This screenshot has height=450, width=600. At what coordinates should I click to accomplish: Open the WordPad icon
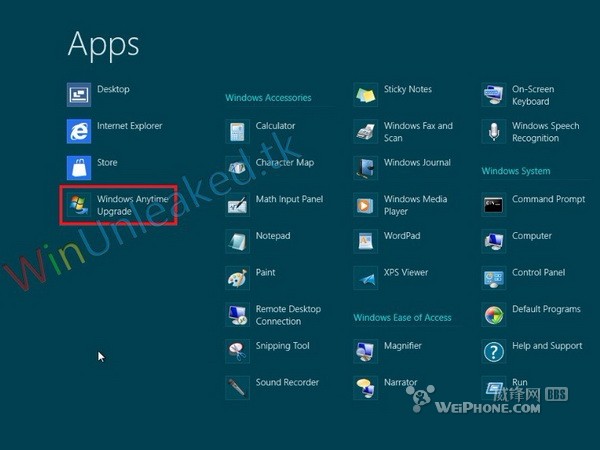pyautogui.click(x=366, y=241)
